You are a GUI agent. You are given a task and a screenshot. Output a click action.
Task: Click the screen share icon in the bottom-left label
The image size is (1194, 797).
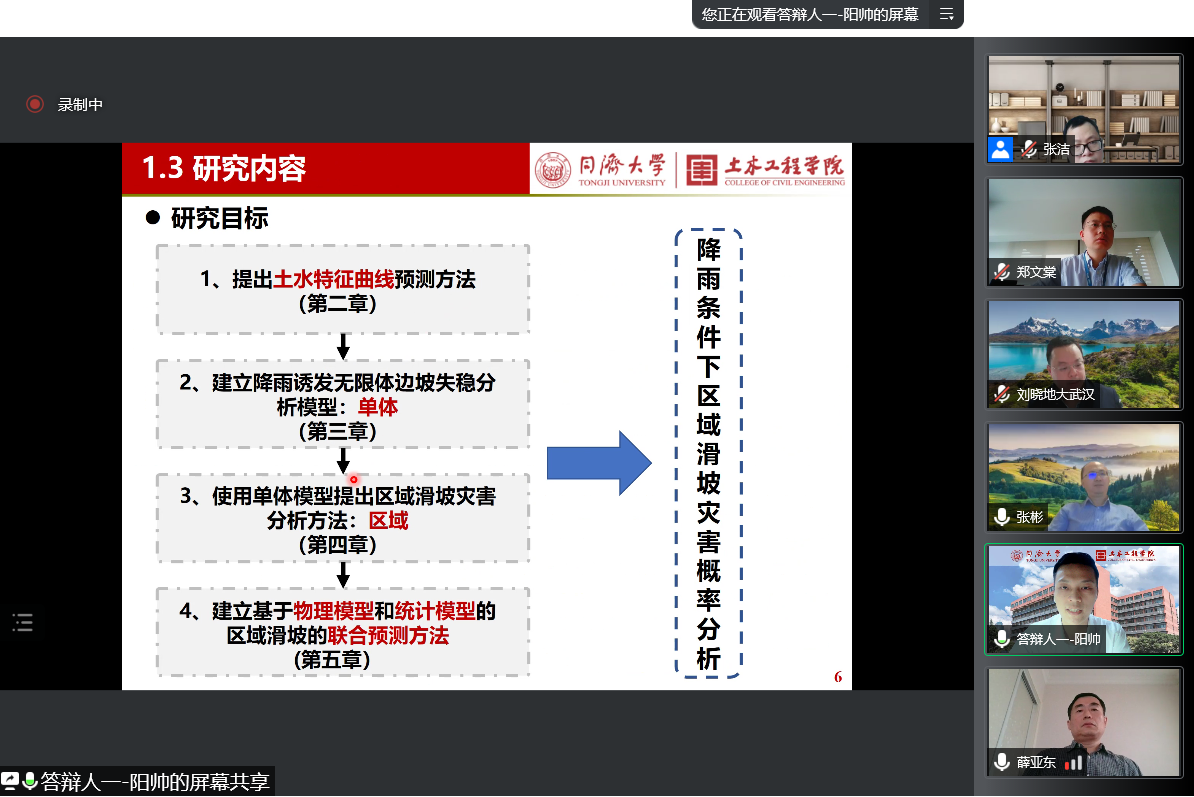(x=10, y=782)
